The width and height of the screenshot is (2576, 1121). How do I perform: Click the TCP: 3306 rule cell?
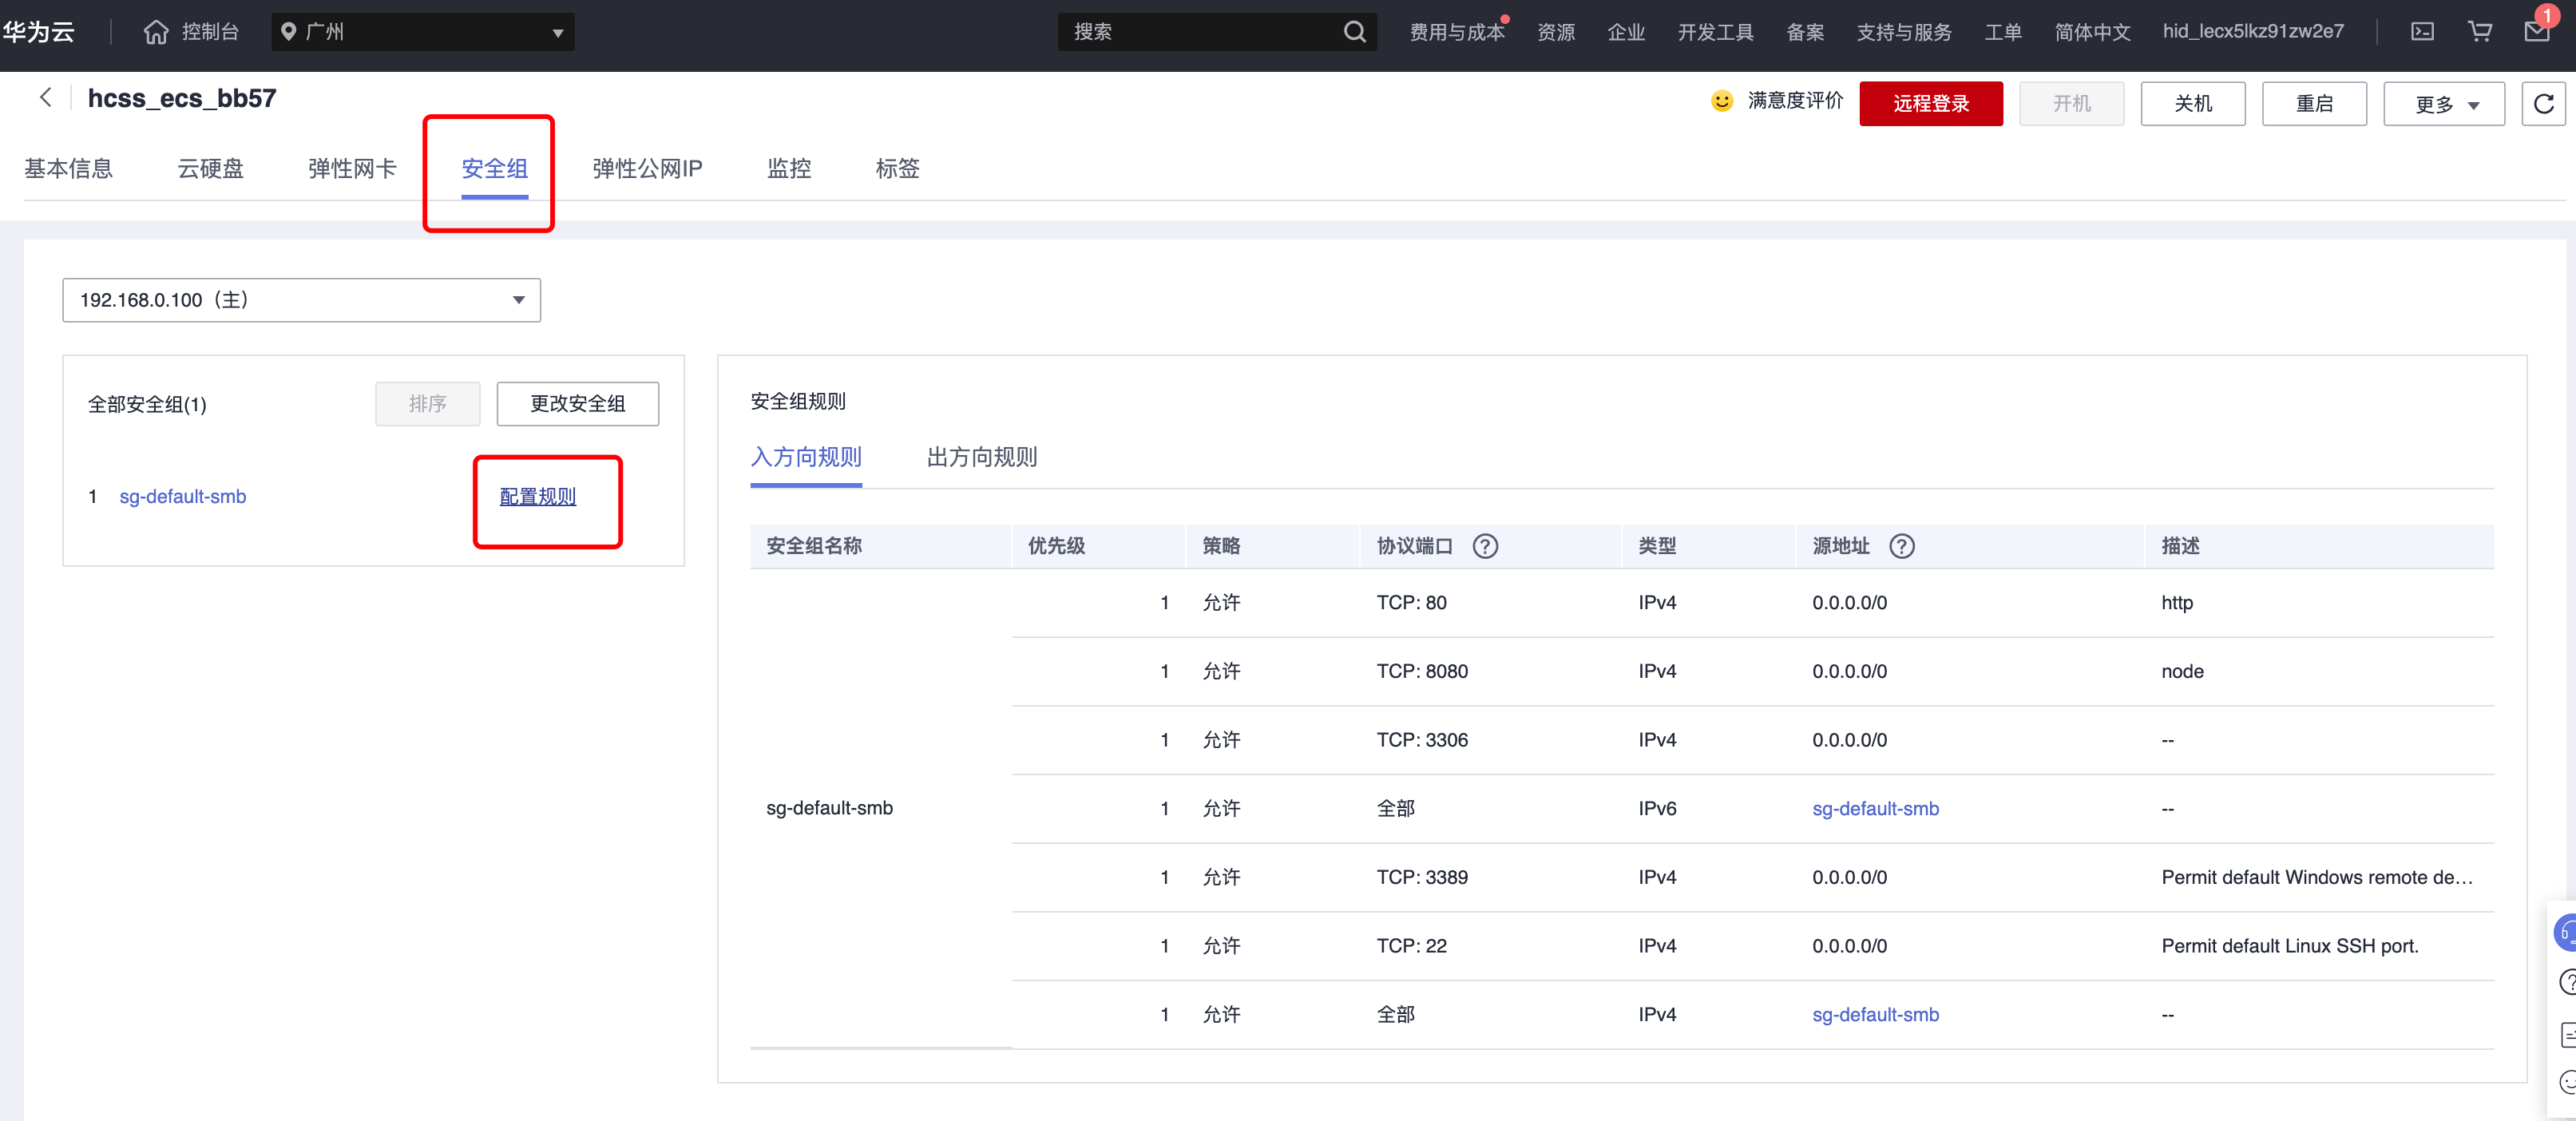point(1422,741)
